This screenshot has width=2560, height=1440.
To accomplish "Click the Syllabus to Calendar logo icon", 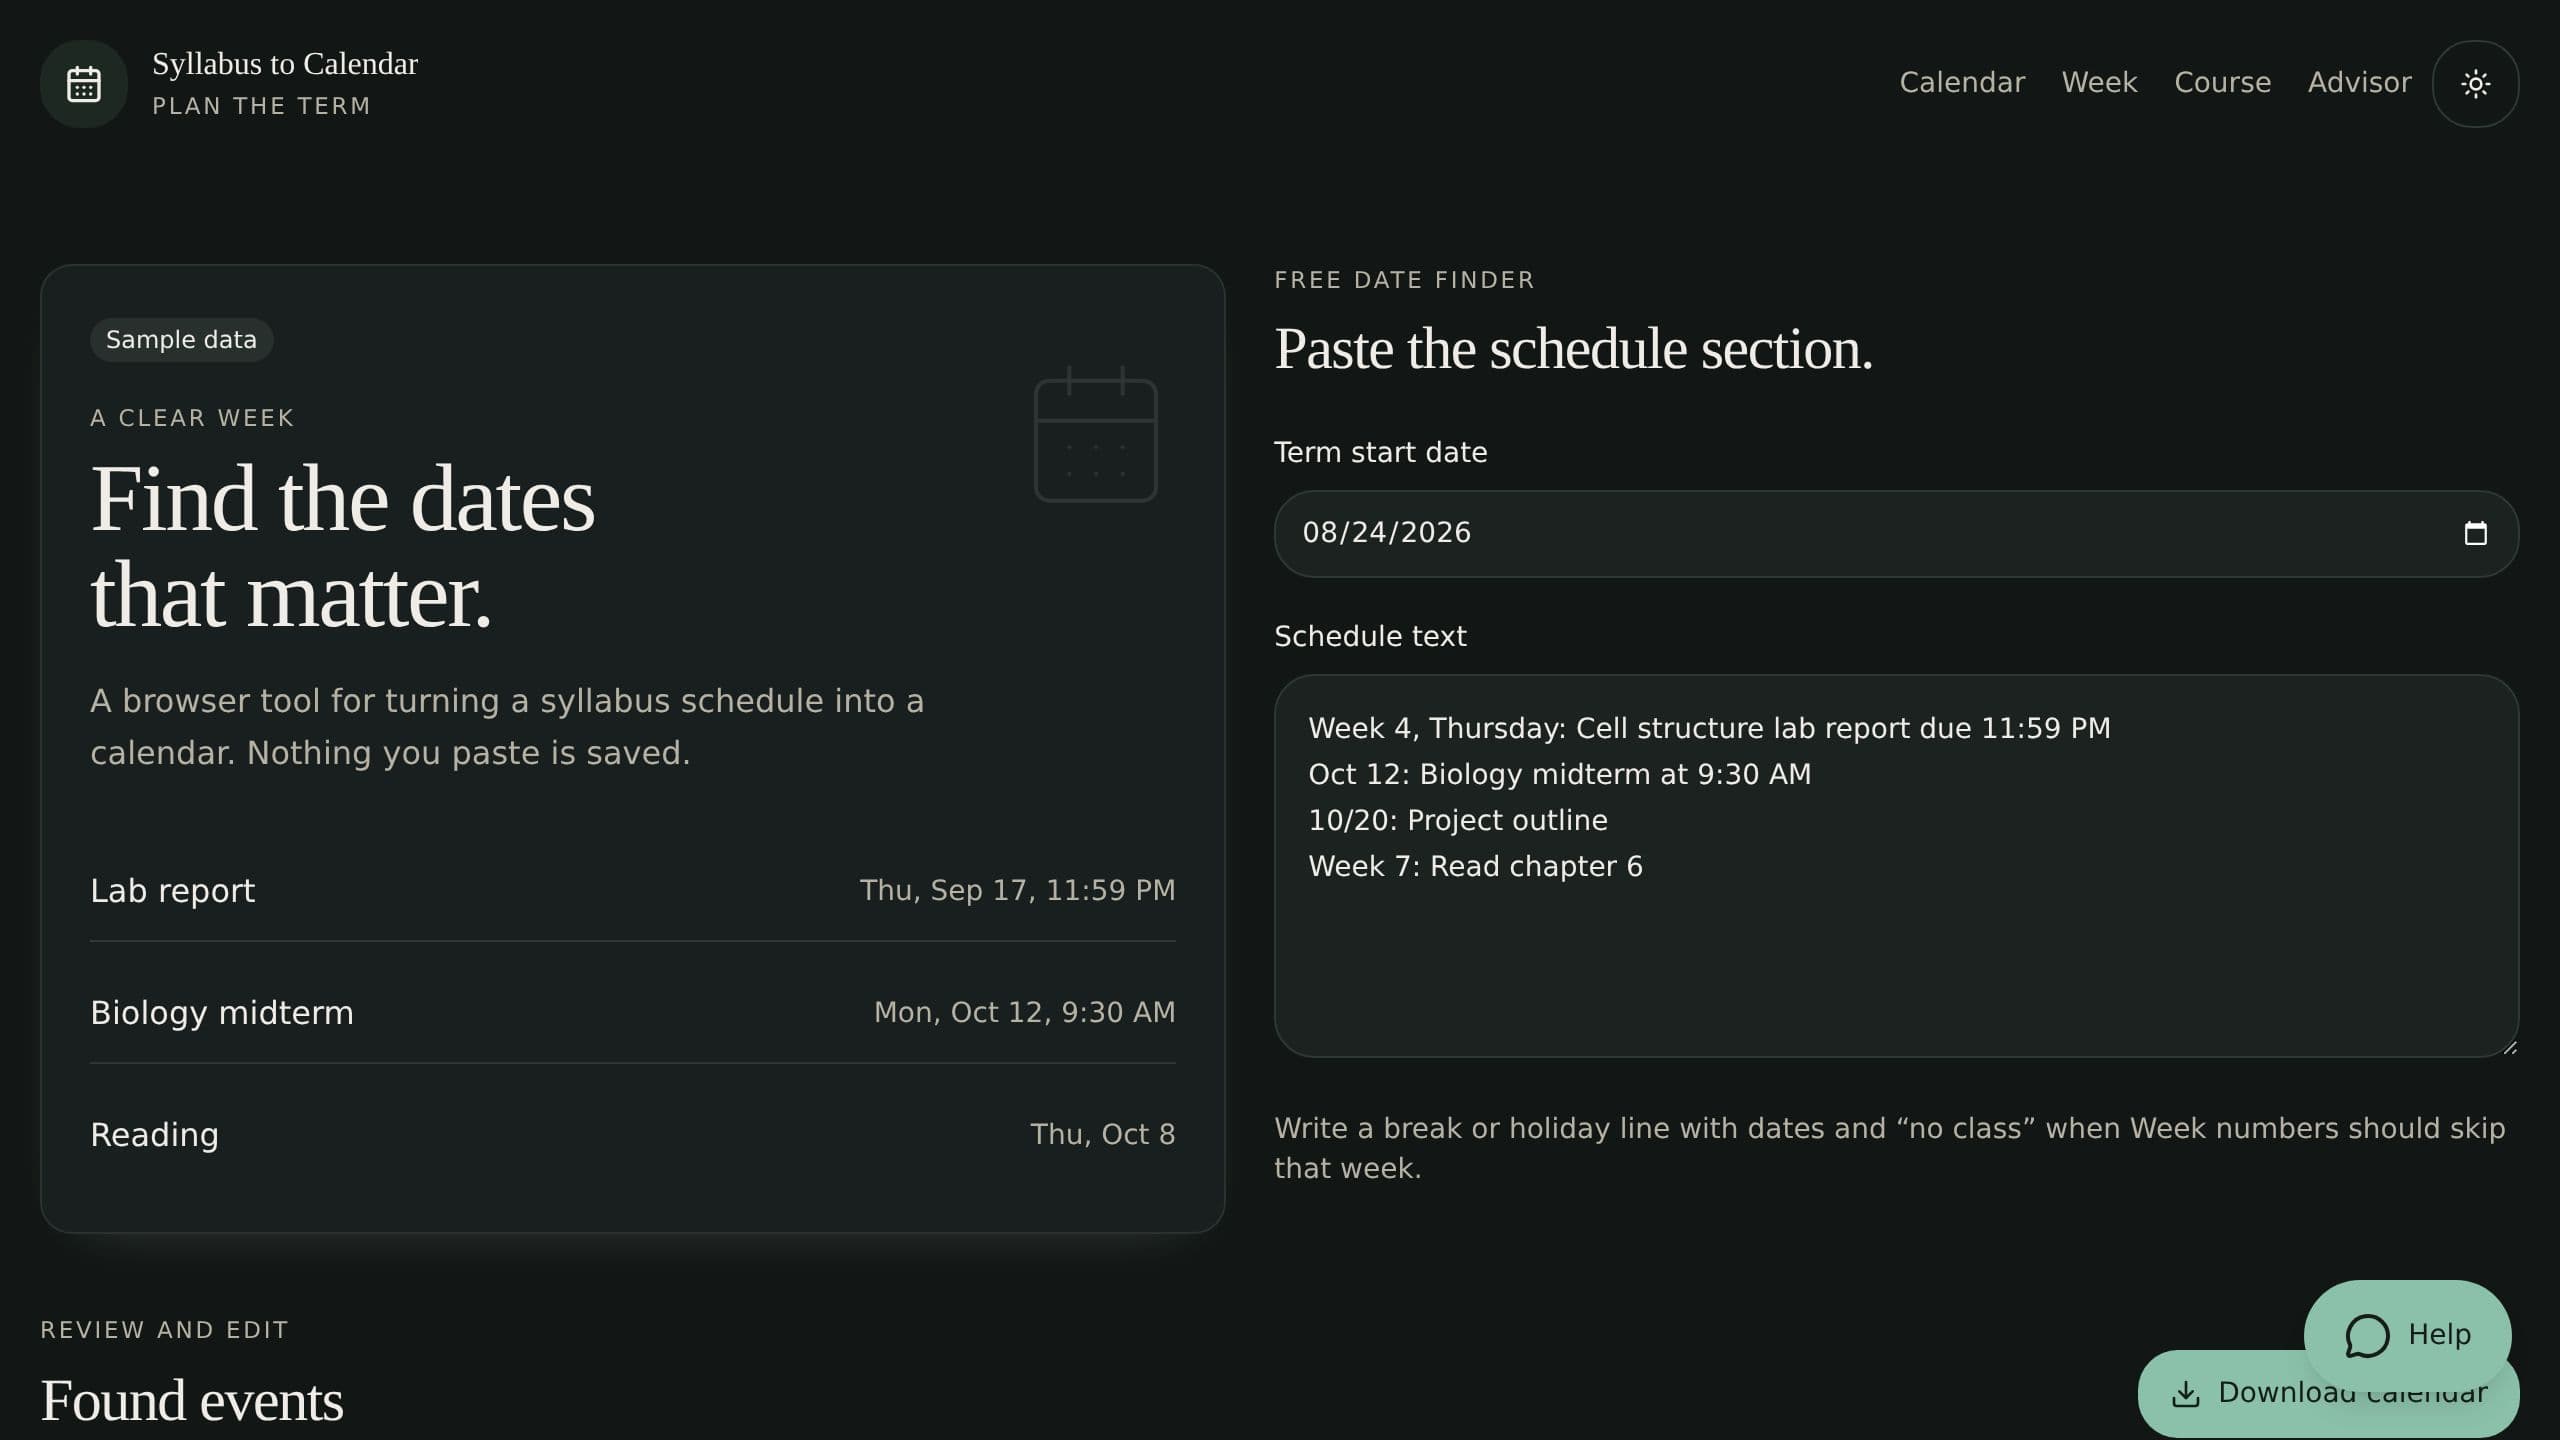I will coord(84,84).
